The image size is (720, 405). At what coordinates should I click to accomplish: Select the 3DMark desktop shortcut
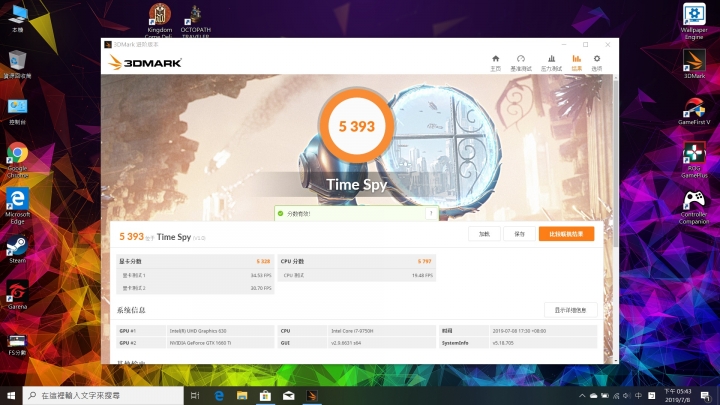tap(694, 64)
